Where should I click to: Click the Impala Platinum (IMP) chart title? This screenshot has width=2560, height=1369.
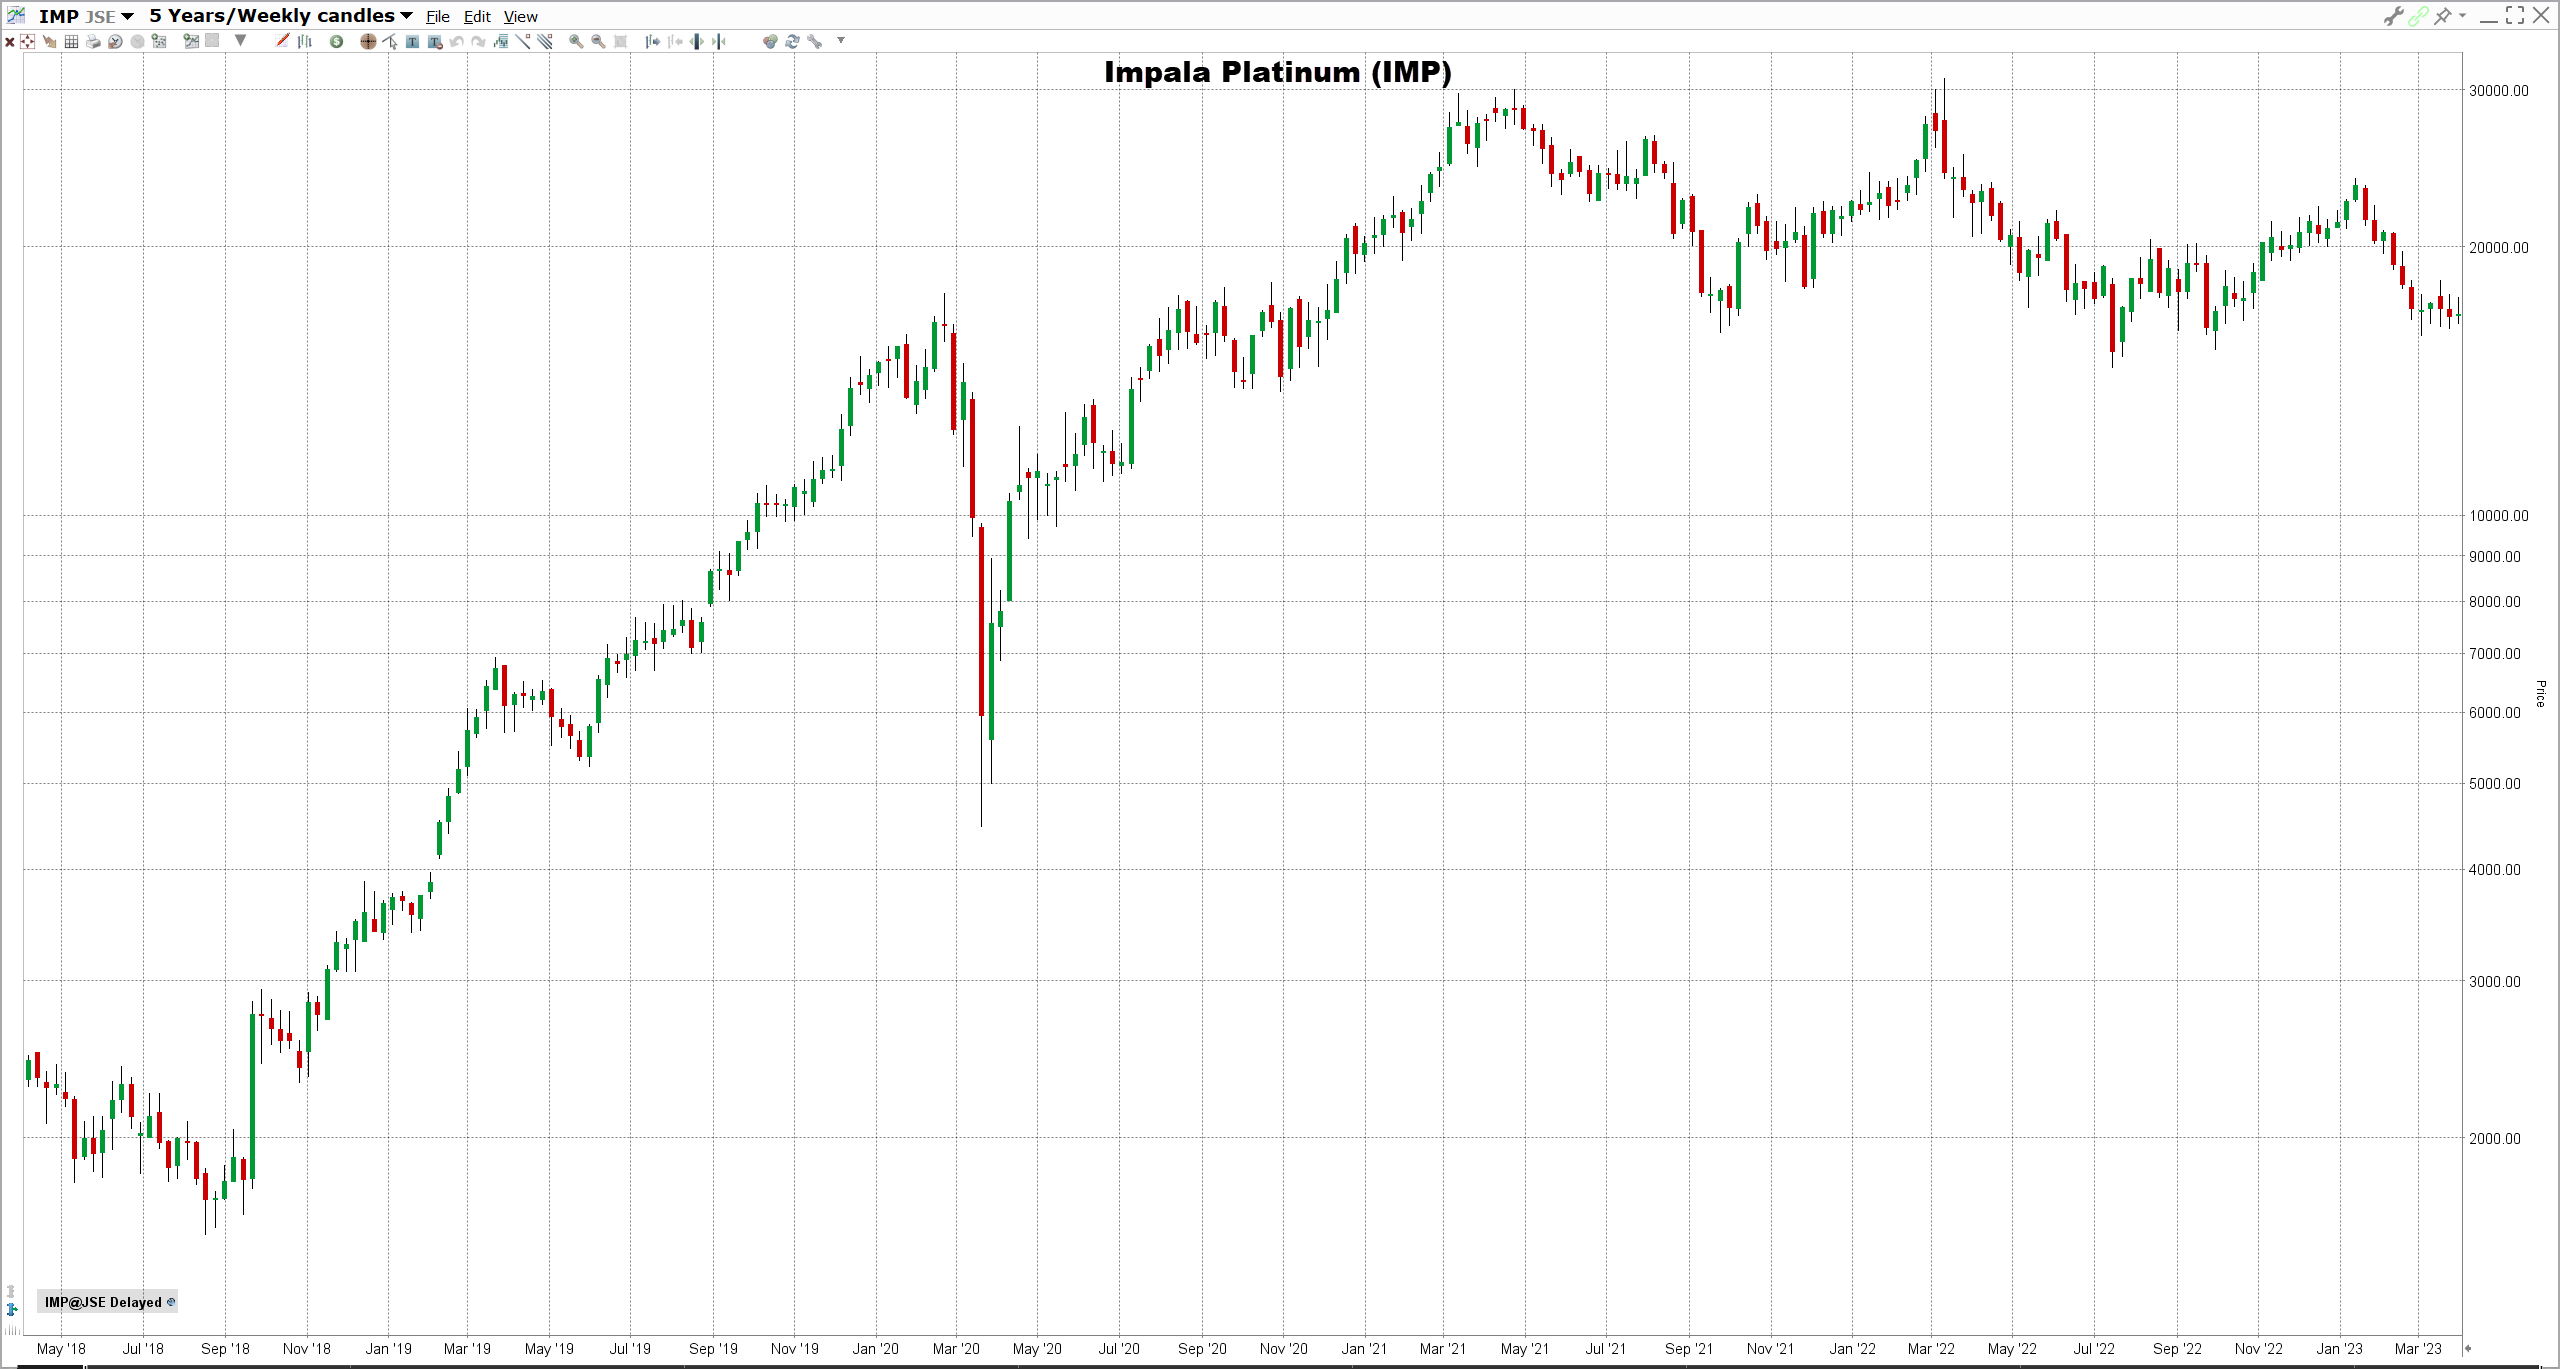click(1277, 72)
